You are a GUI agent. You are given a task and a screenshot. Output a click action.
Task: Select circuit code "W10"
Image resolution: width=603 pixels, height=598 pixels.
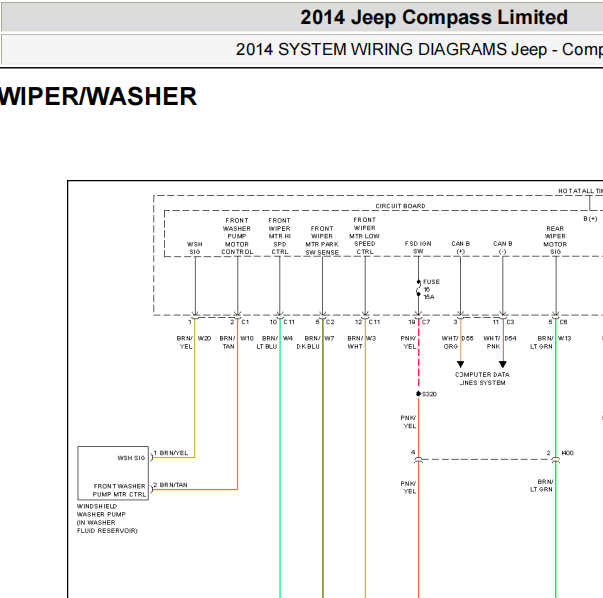coord(247,338)
